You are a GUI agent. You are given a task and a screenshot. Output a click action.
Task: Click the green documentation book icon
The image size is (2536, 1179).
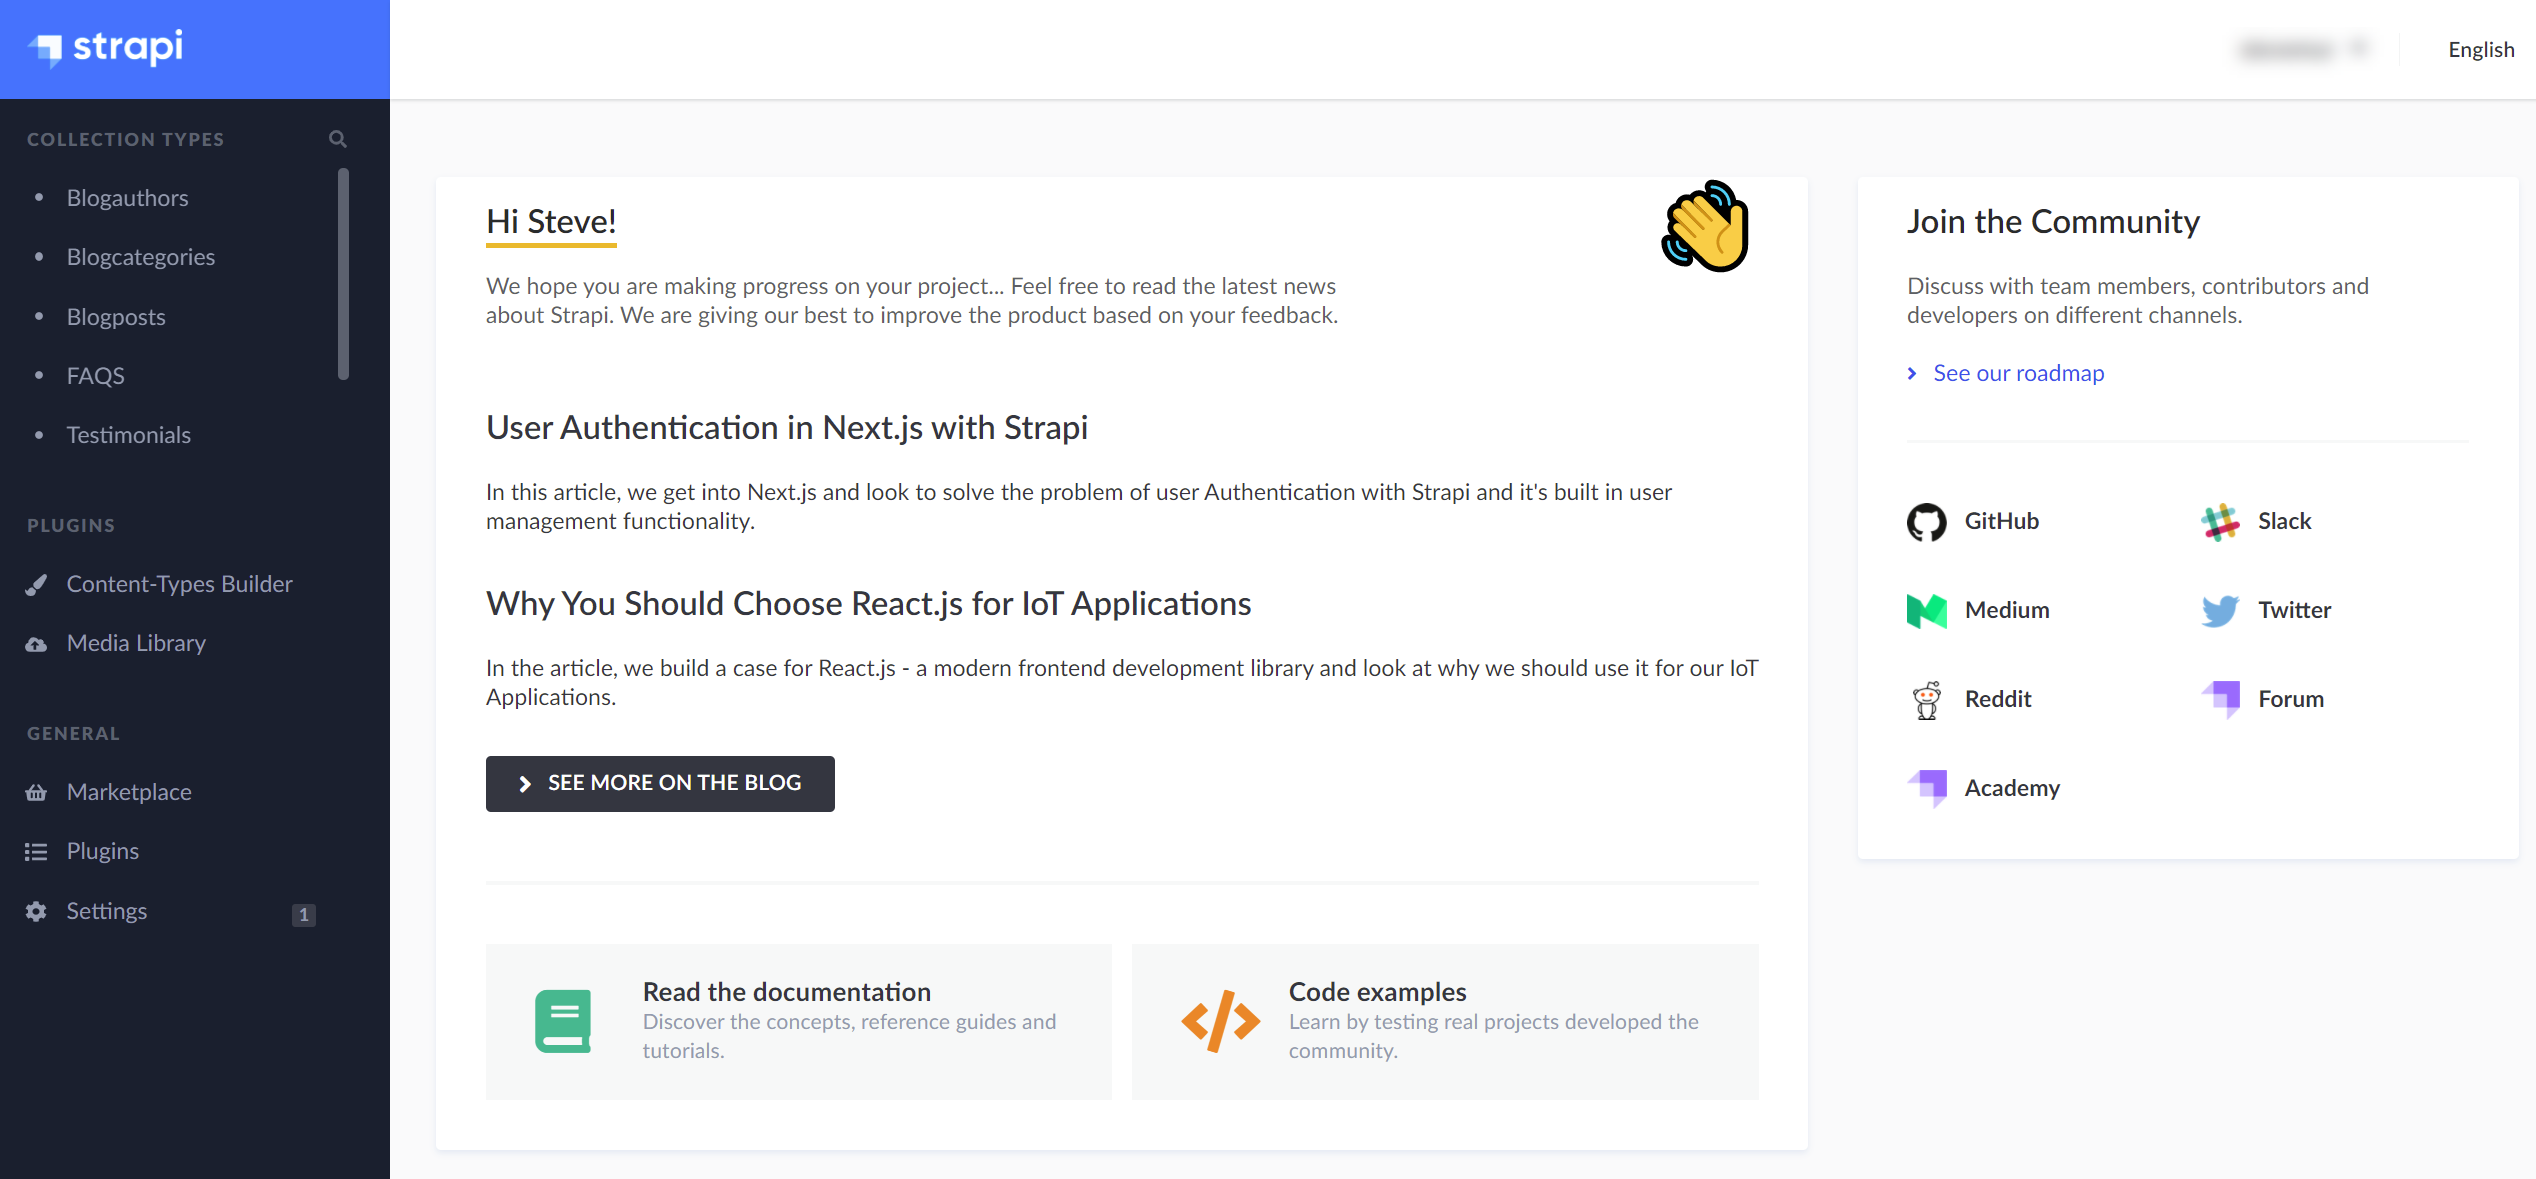point(563,1021)
